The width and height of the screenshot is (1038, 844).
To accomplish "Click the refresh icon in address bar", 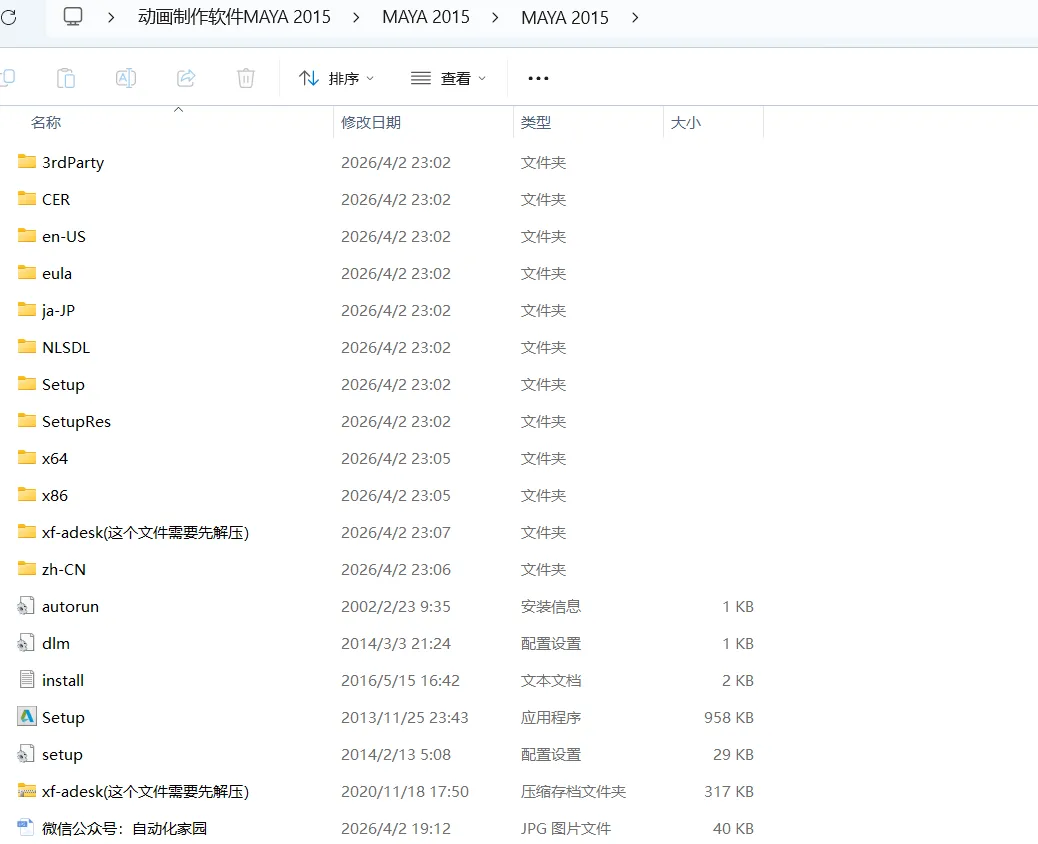I will pos(9,17).
